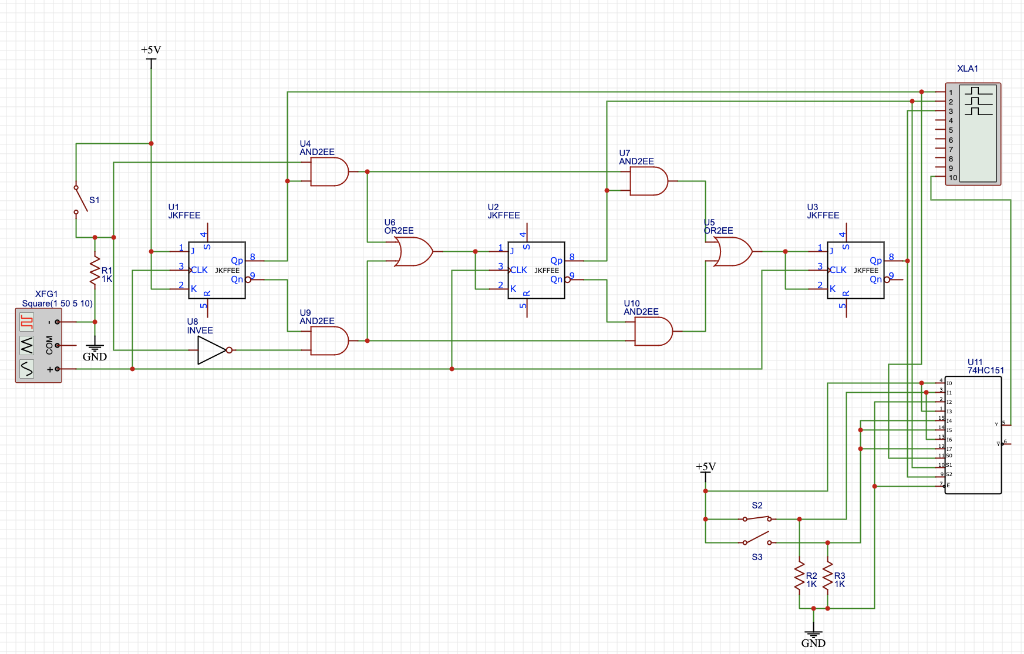The width and height of the screenshot is (1024, 654).
Task: Pick the U3 JK flip-flop body
Action: coord(856,270)
